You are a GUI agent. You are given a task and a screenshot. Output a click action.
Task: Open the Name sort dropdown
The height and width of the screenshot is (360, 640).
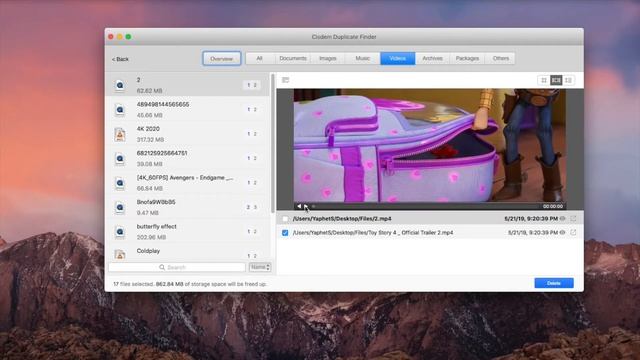point(260,267)
